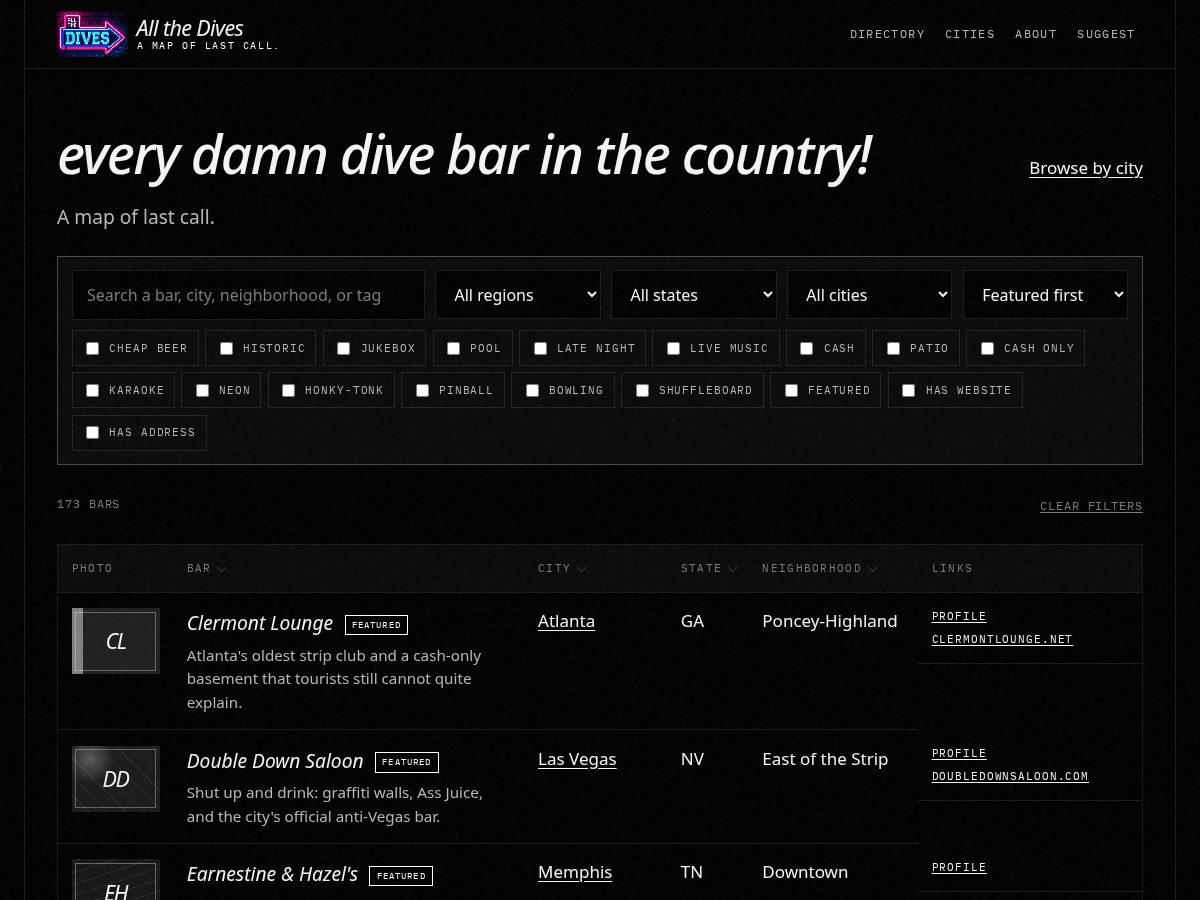Check the Honky-Tonk filter

288,390
